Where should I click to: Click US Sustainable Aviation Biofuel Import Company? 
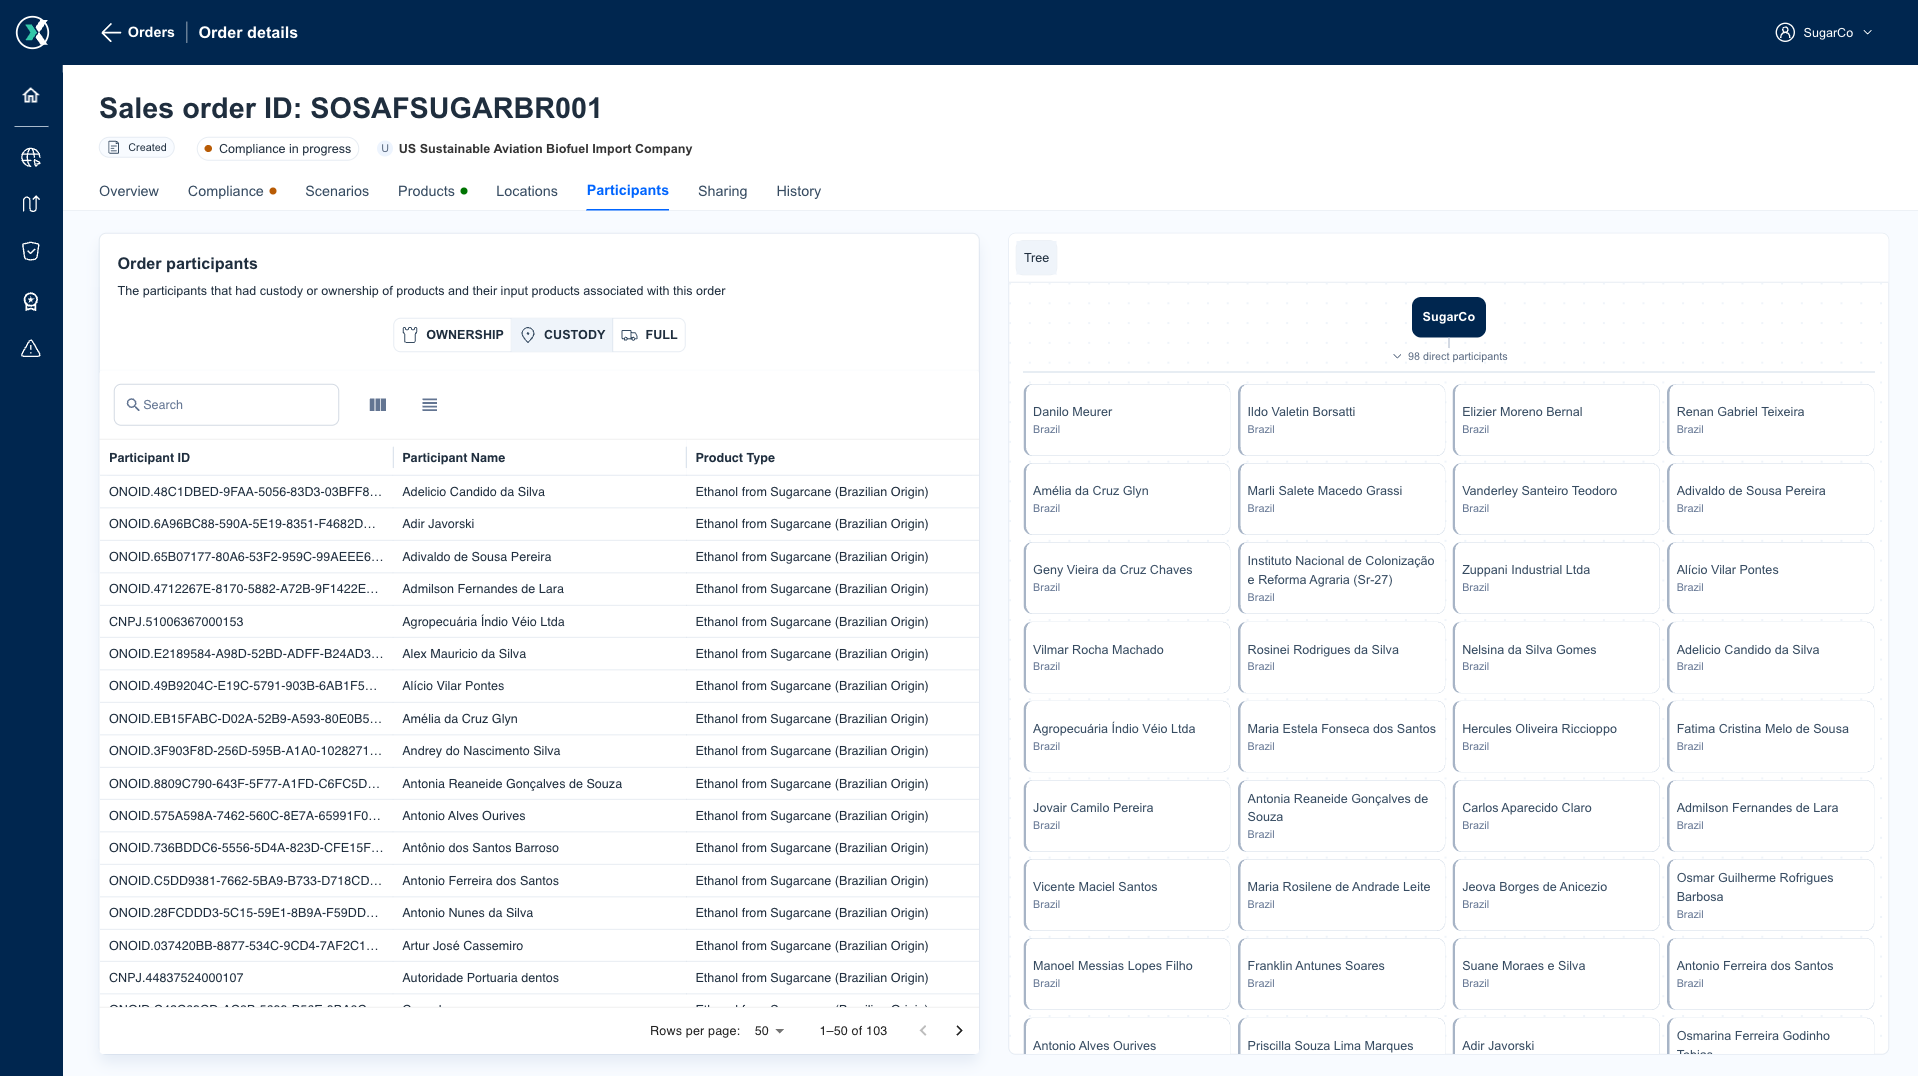pyautogui.click(x=545, y=149)
